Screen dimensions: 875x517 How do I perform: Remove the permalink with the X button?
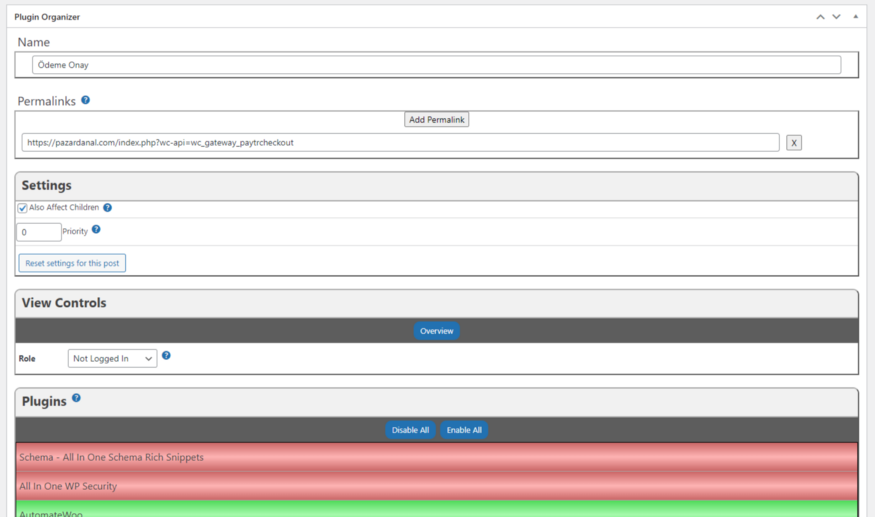(794, 143)
